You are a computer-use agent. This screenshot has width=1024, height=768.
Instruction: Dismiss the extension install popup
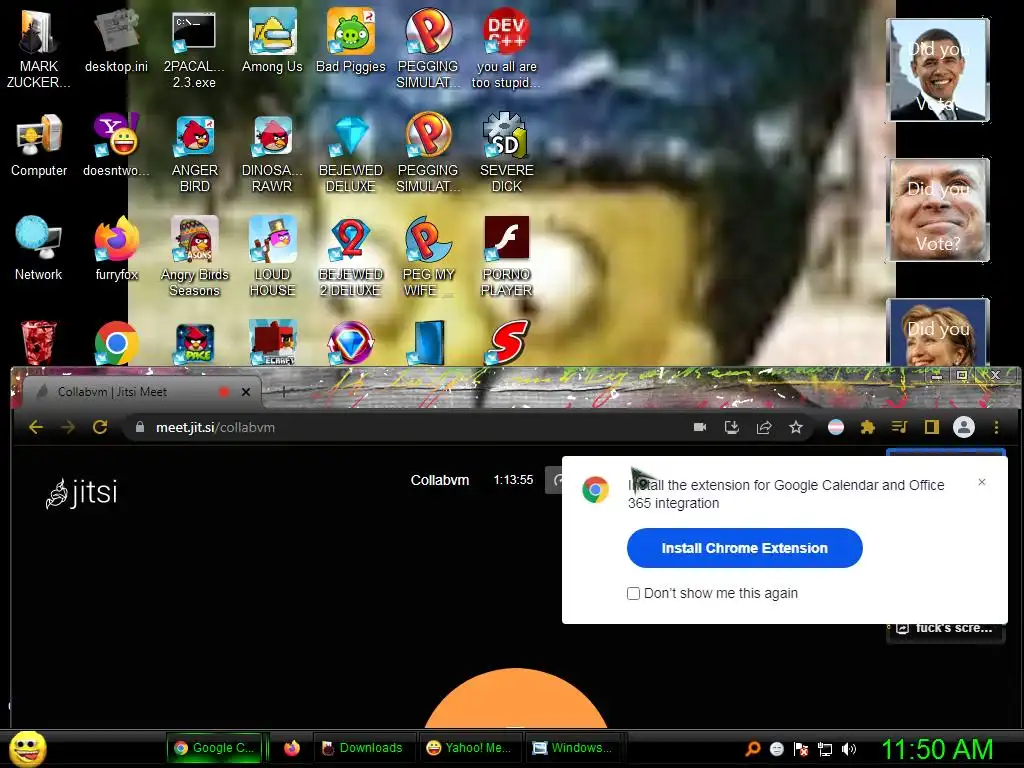point(982,482)
